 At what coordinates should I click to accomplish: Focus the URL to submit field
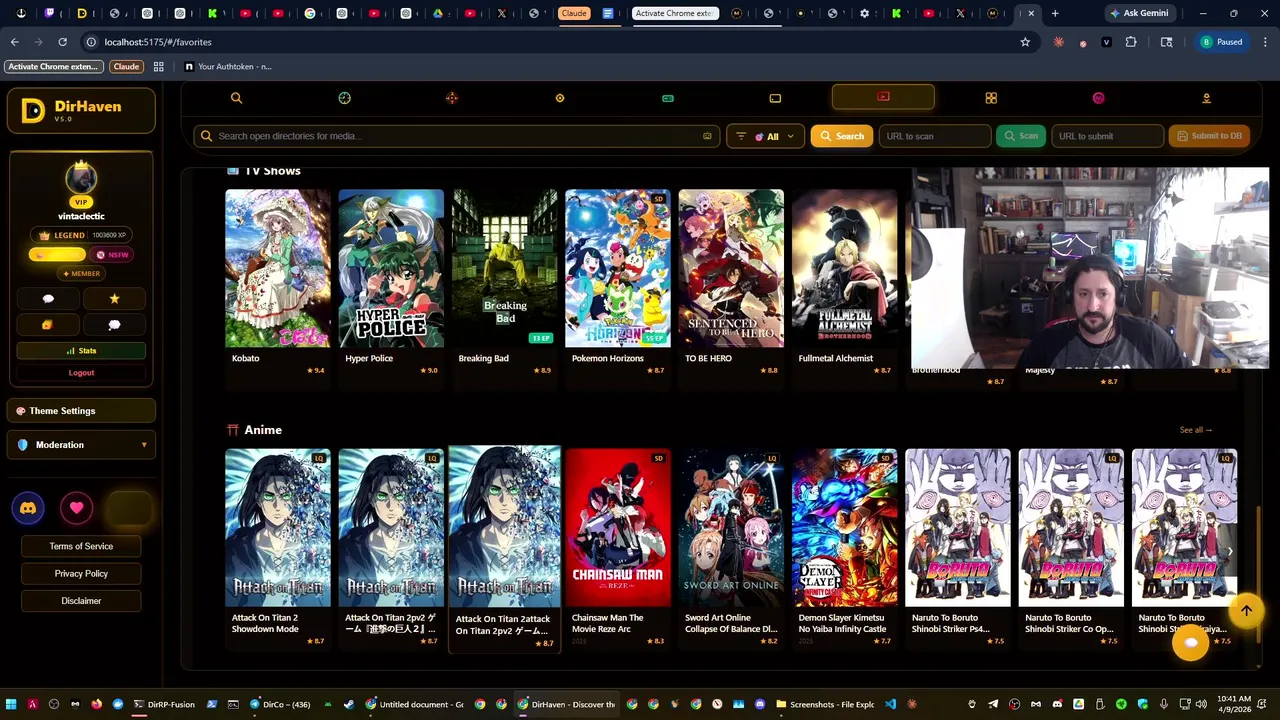[x=1107, y=136]
